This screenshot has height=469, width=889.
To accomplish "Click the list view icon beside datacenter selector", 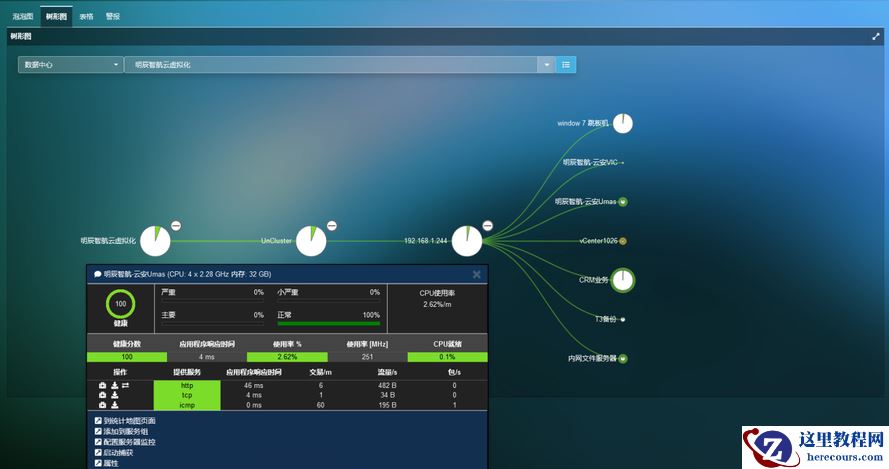I will pos(566,65).
